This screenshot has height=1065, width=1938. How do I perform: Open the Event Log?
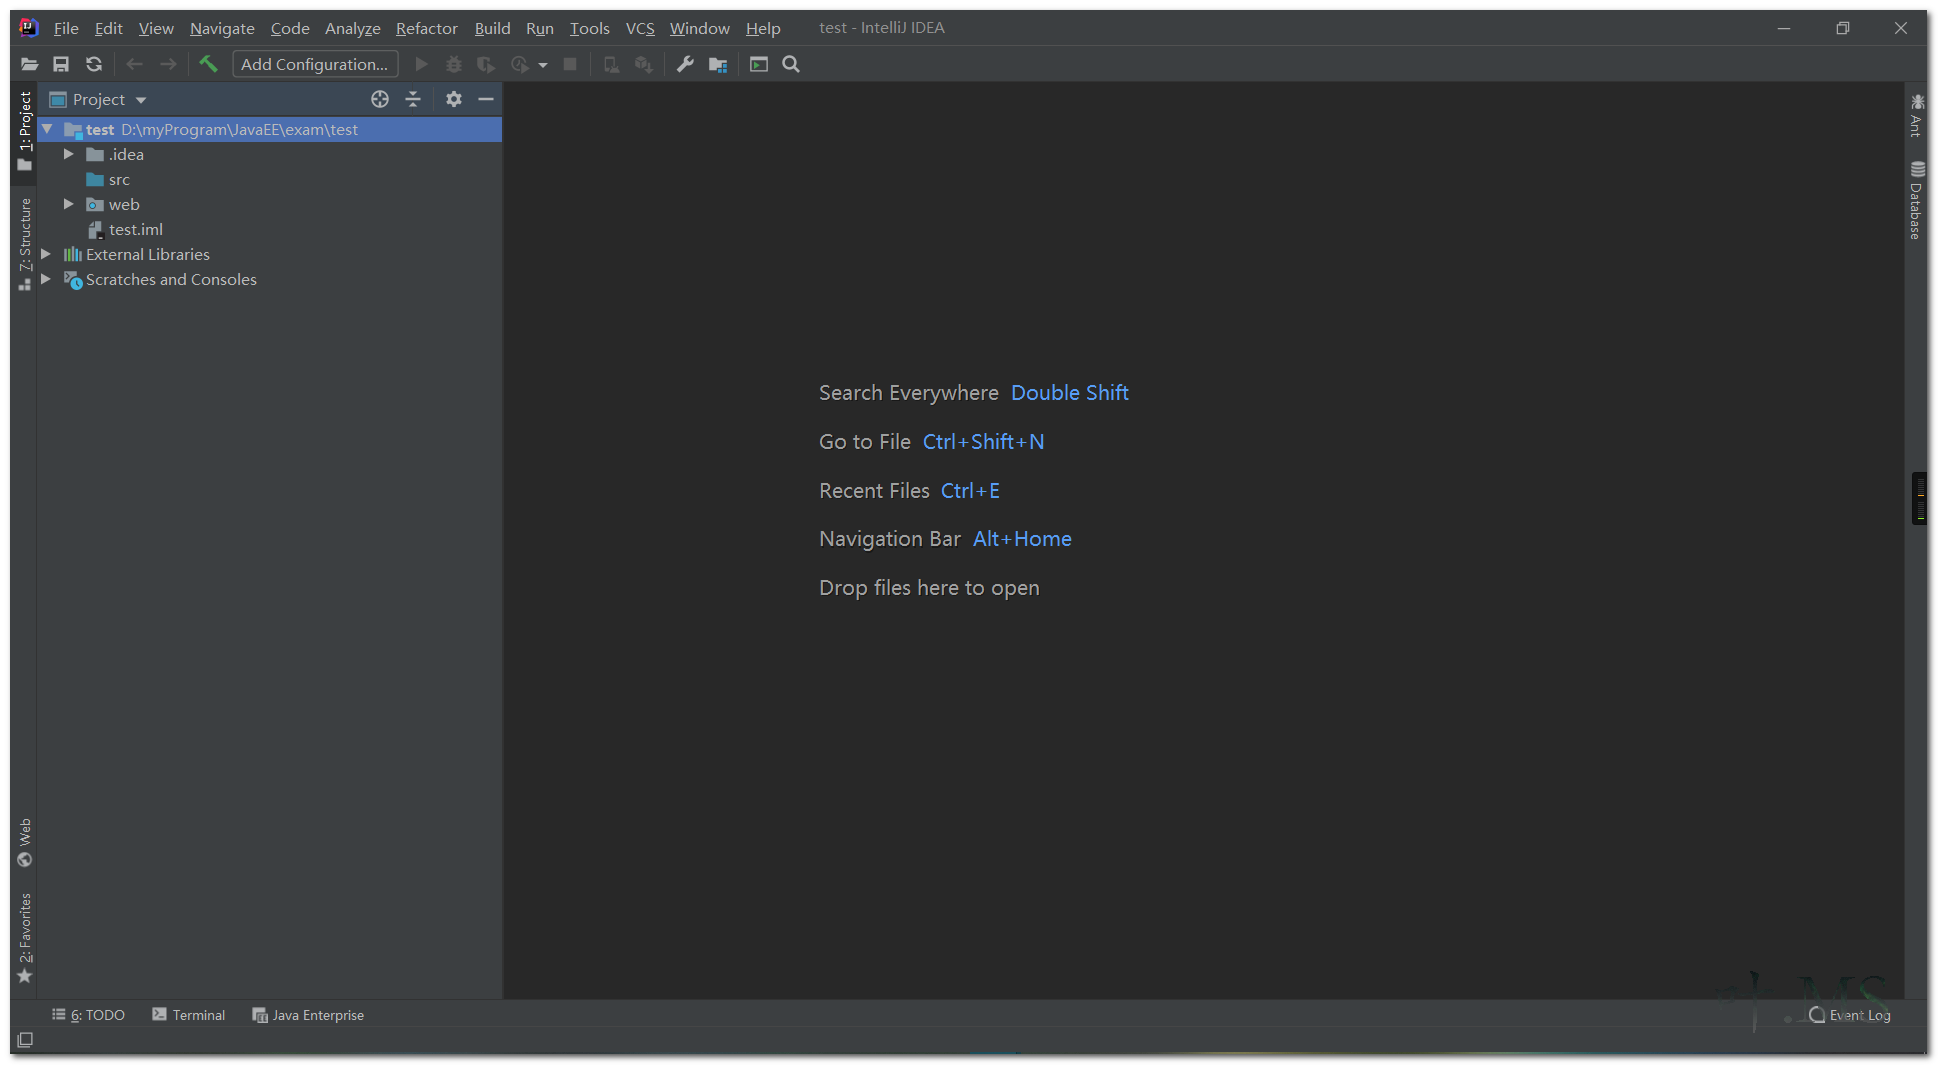tap(1850, 1015)
